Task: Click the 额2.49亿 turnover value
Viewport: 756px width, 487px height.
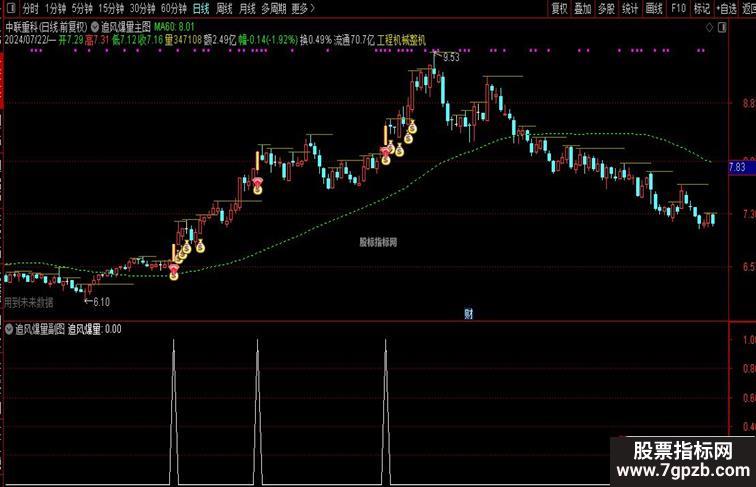Action: coord(220,40)
